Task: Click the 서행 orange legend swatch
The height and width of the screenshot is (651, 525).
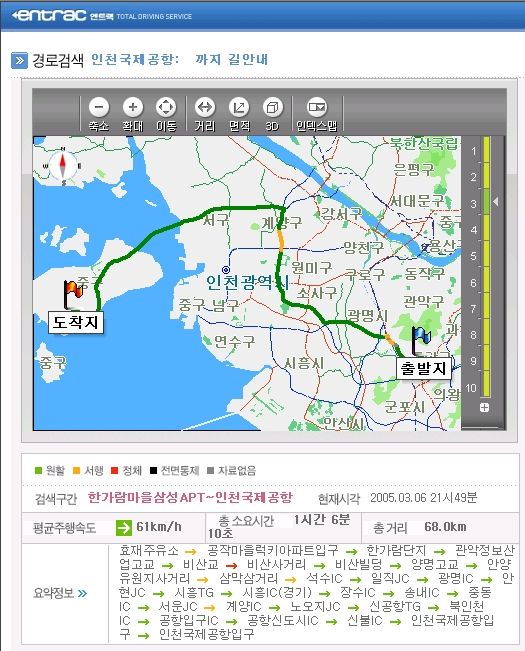Action: (76, 471)
